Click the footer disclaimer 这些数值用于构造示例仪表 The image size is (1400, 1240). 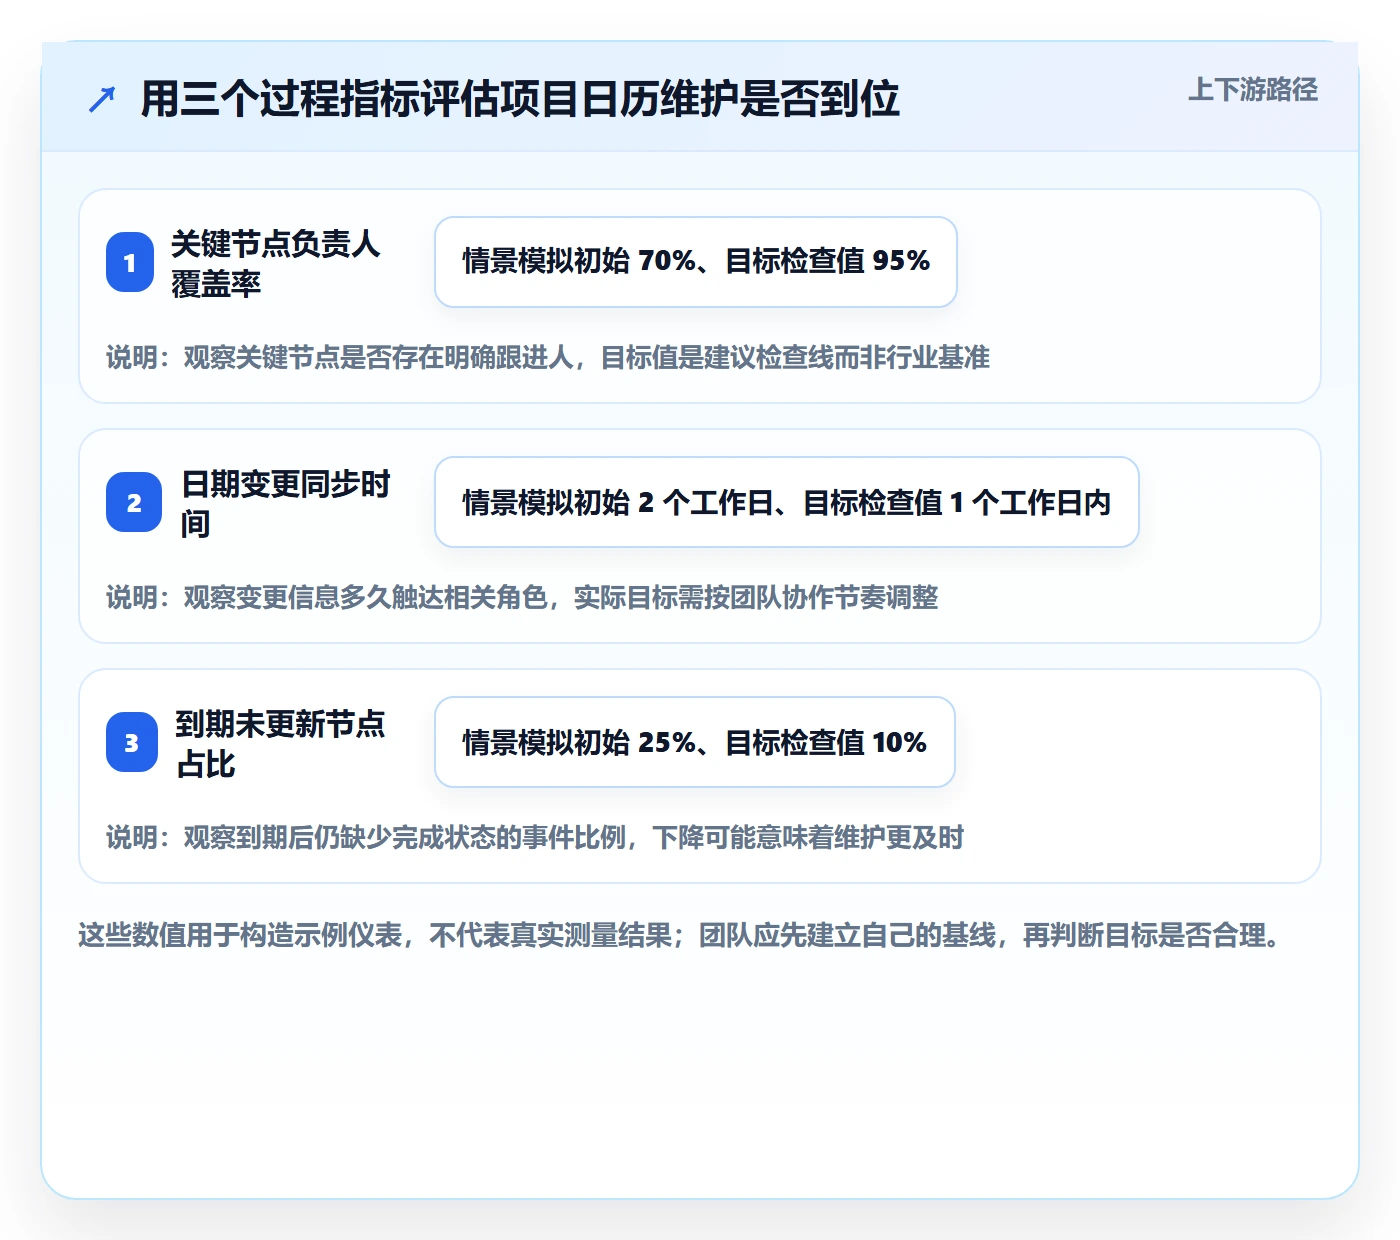pyautogui.click(x=682, y=935)
